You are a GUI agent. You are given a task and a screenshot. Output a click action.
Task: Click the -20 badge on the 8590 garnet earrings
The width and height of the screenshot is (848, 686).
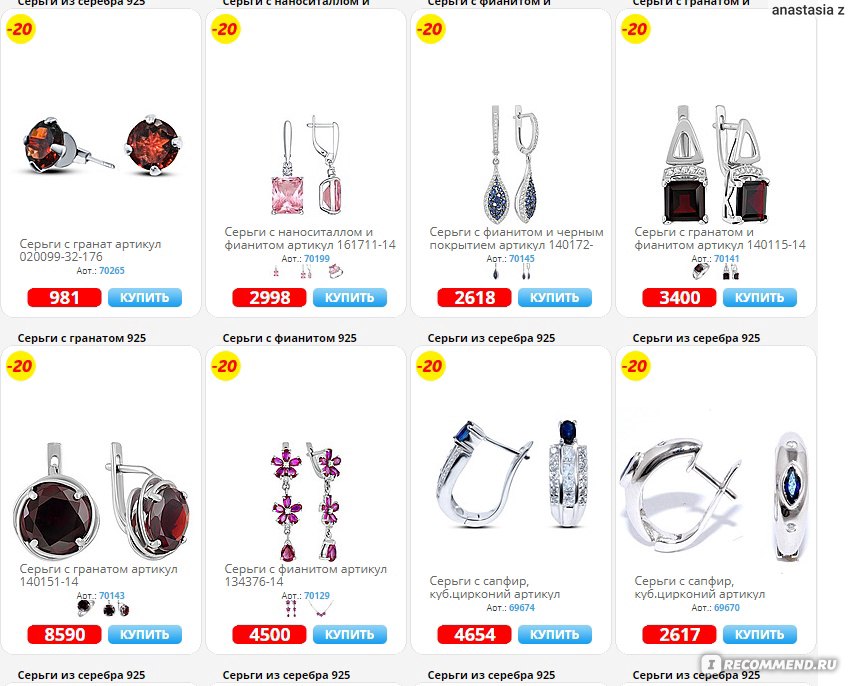(x=20, y=366)
